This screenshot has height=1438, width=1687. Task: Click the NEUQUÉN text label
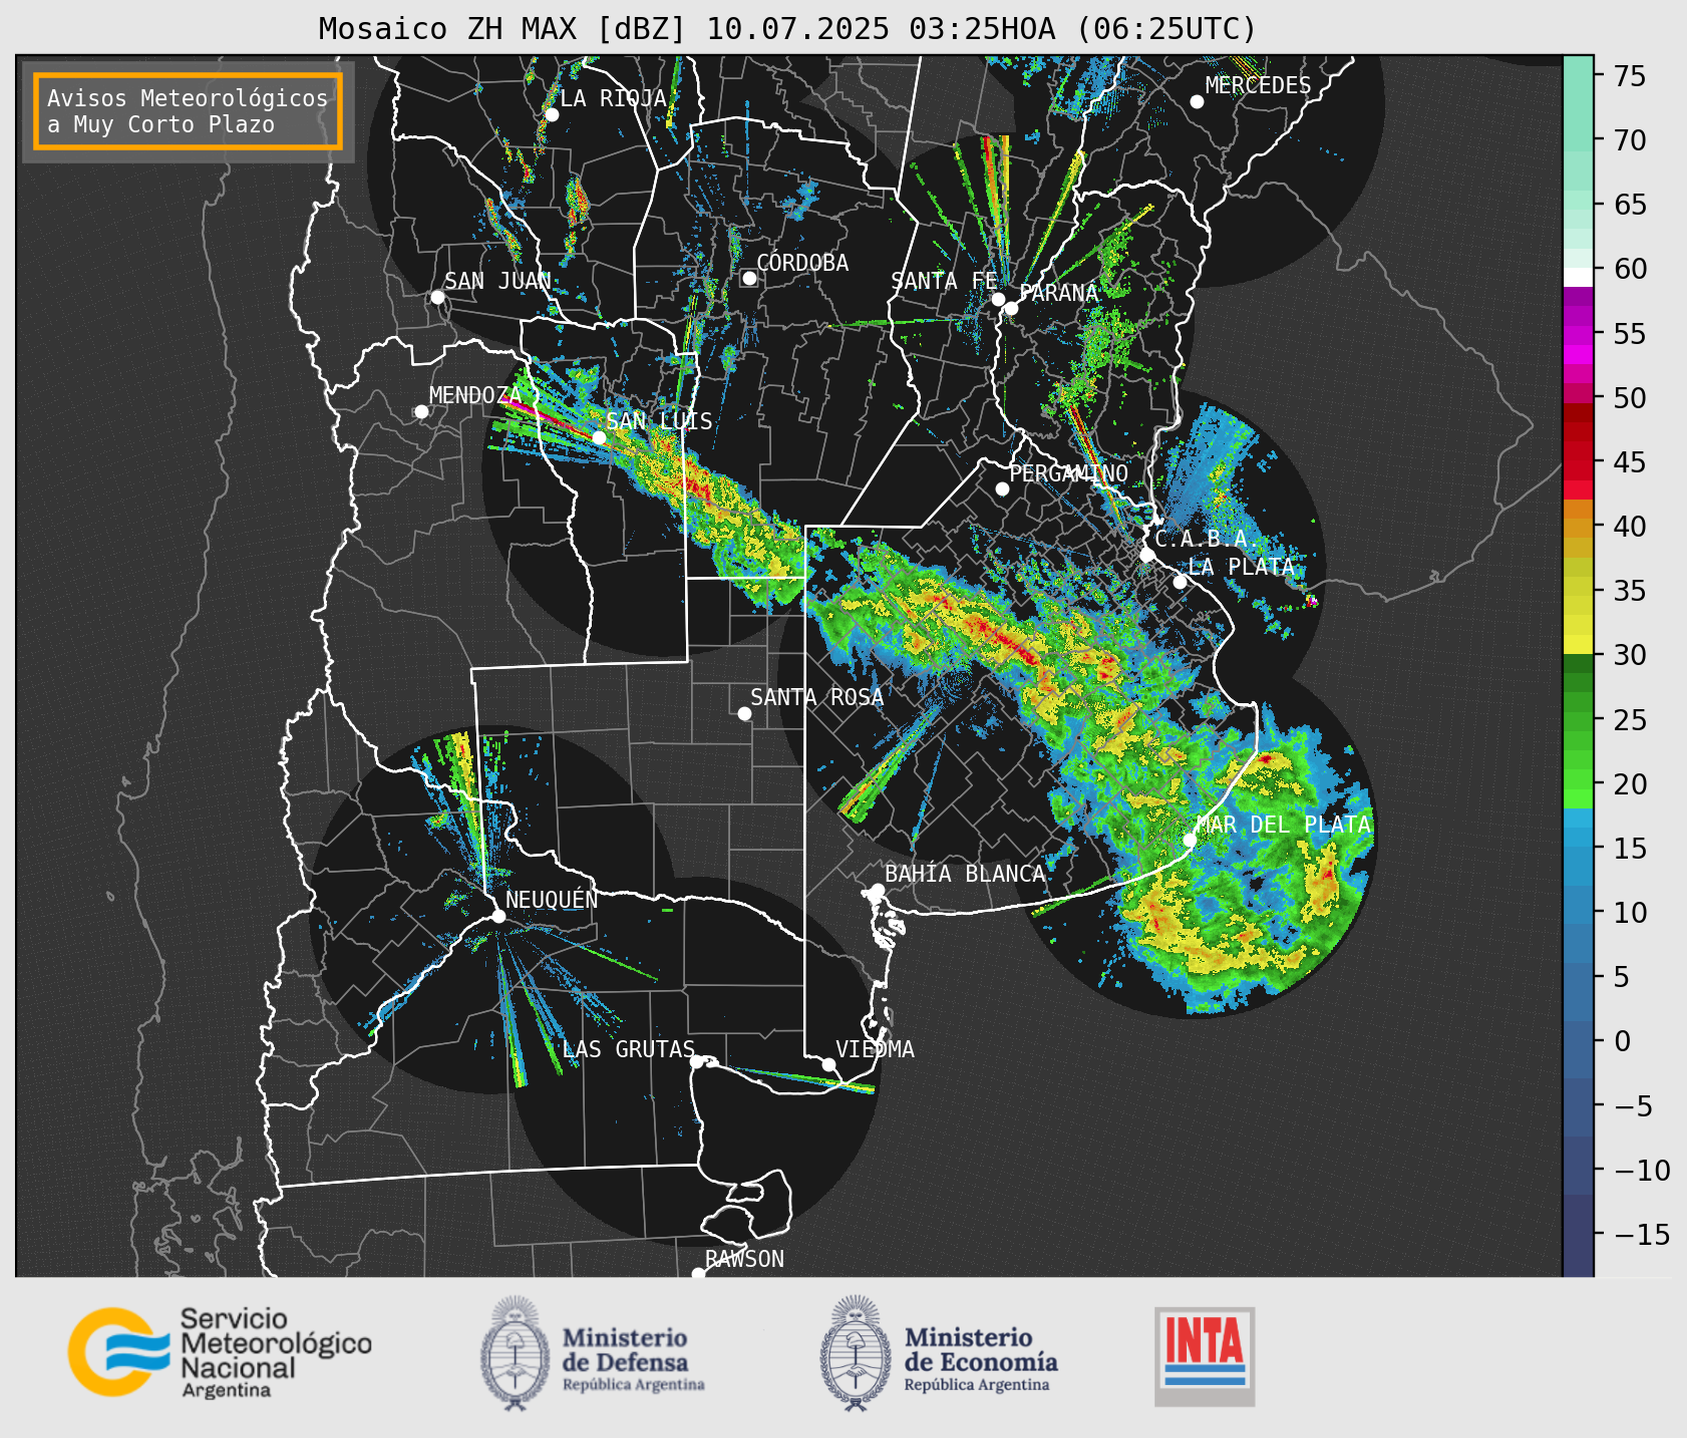[x=552, y=899]
